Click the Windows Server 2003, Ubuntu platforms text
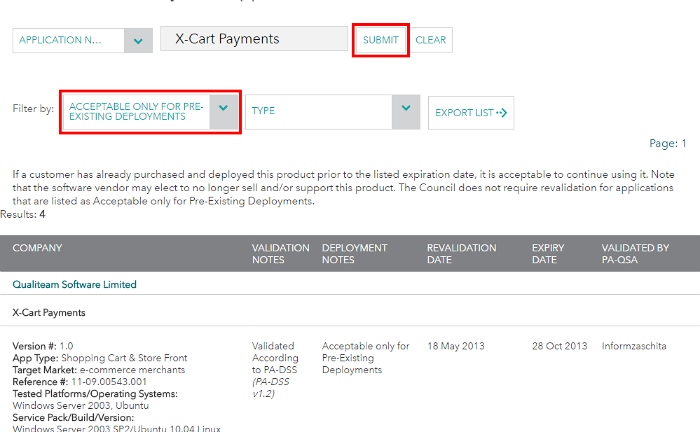Screen dimensions: 700x432 pos(81,405)
